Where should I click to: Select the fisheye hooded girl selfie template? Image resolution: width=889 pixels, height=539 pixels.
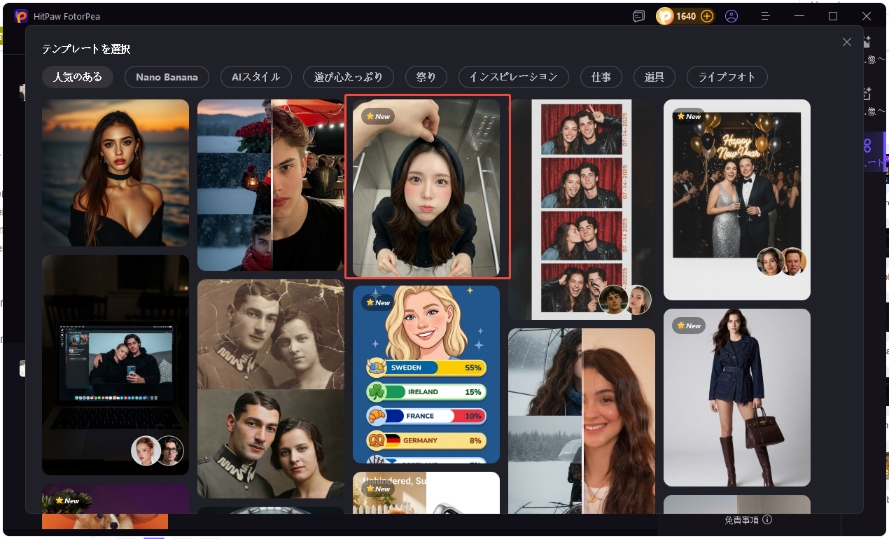[x=427, y=187]
